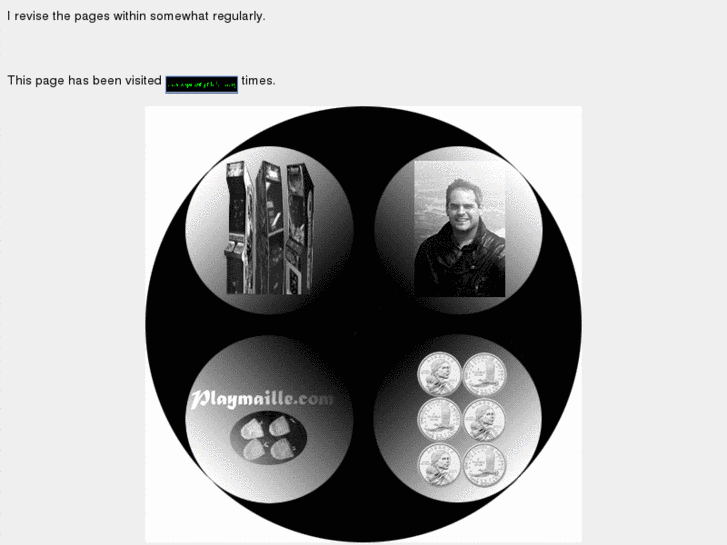Click the top-right eagle coin
Screen dimensions: 727x545
click(485, 374)
